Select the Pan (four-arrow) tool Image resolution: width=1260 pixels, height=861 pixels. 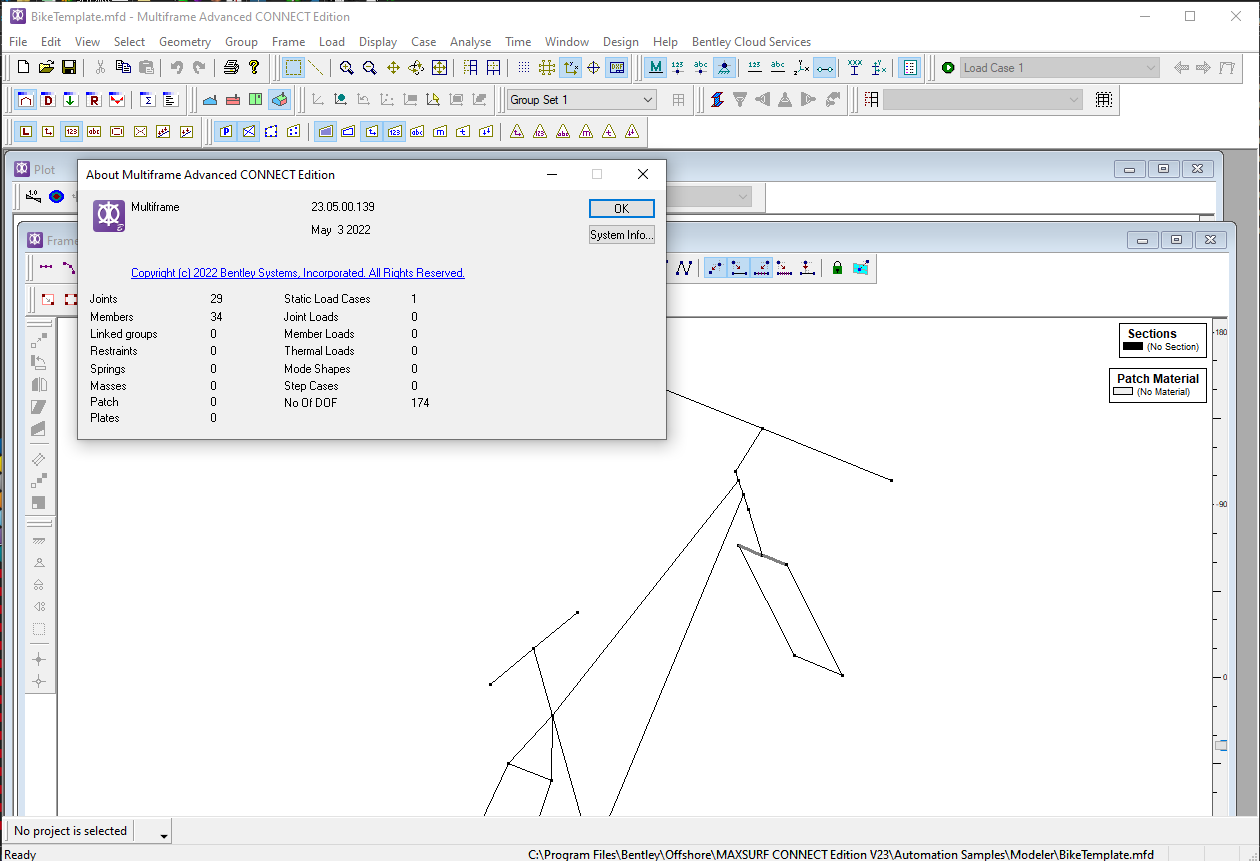(x=393, y=68)
